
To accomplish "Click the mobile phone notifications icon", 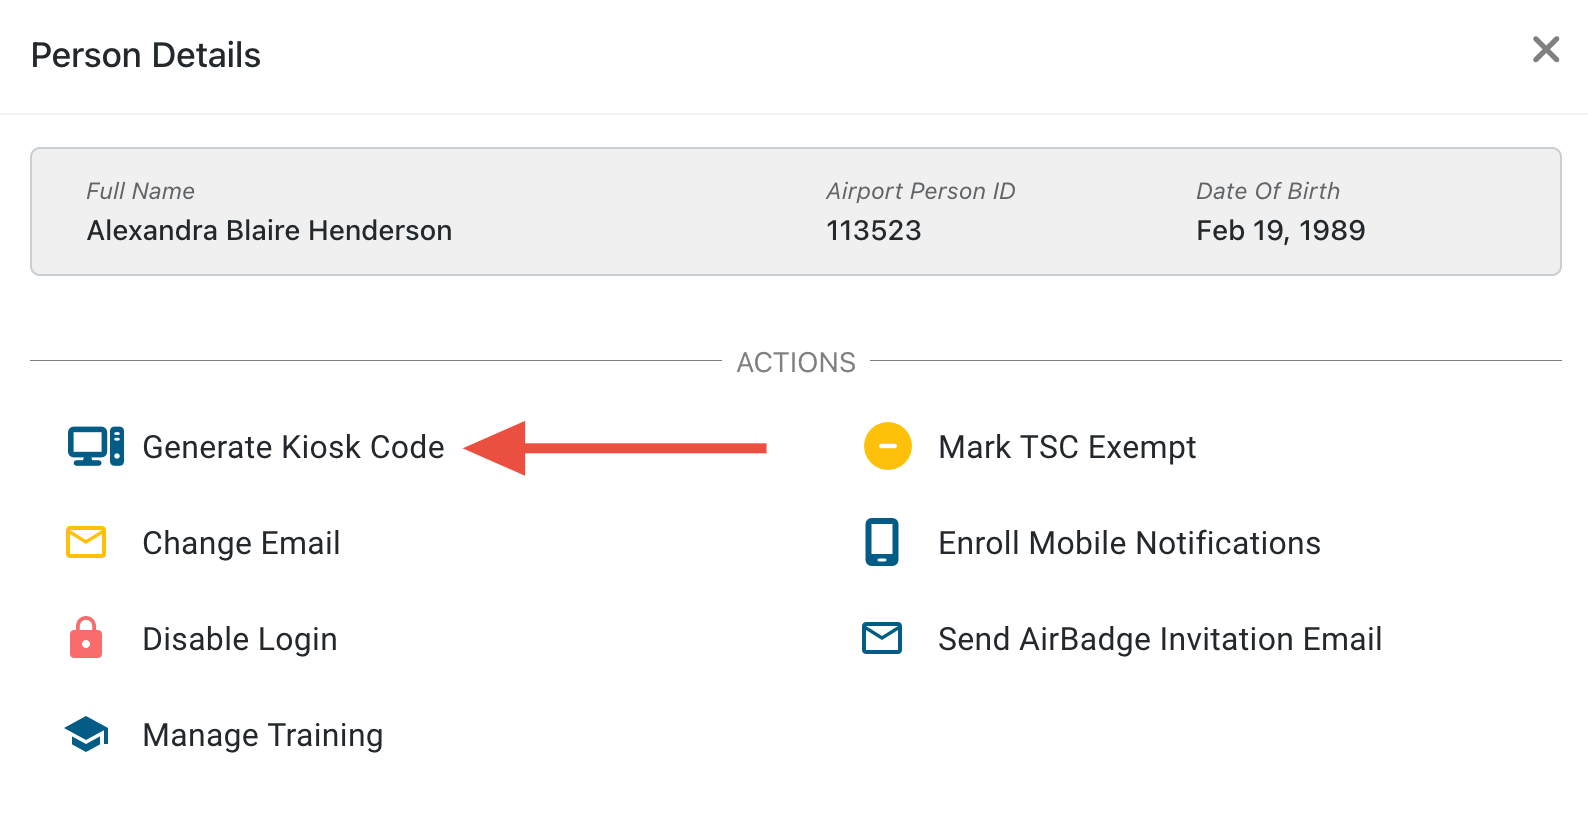I will (x=882, y=542).
